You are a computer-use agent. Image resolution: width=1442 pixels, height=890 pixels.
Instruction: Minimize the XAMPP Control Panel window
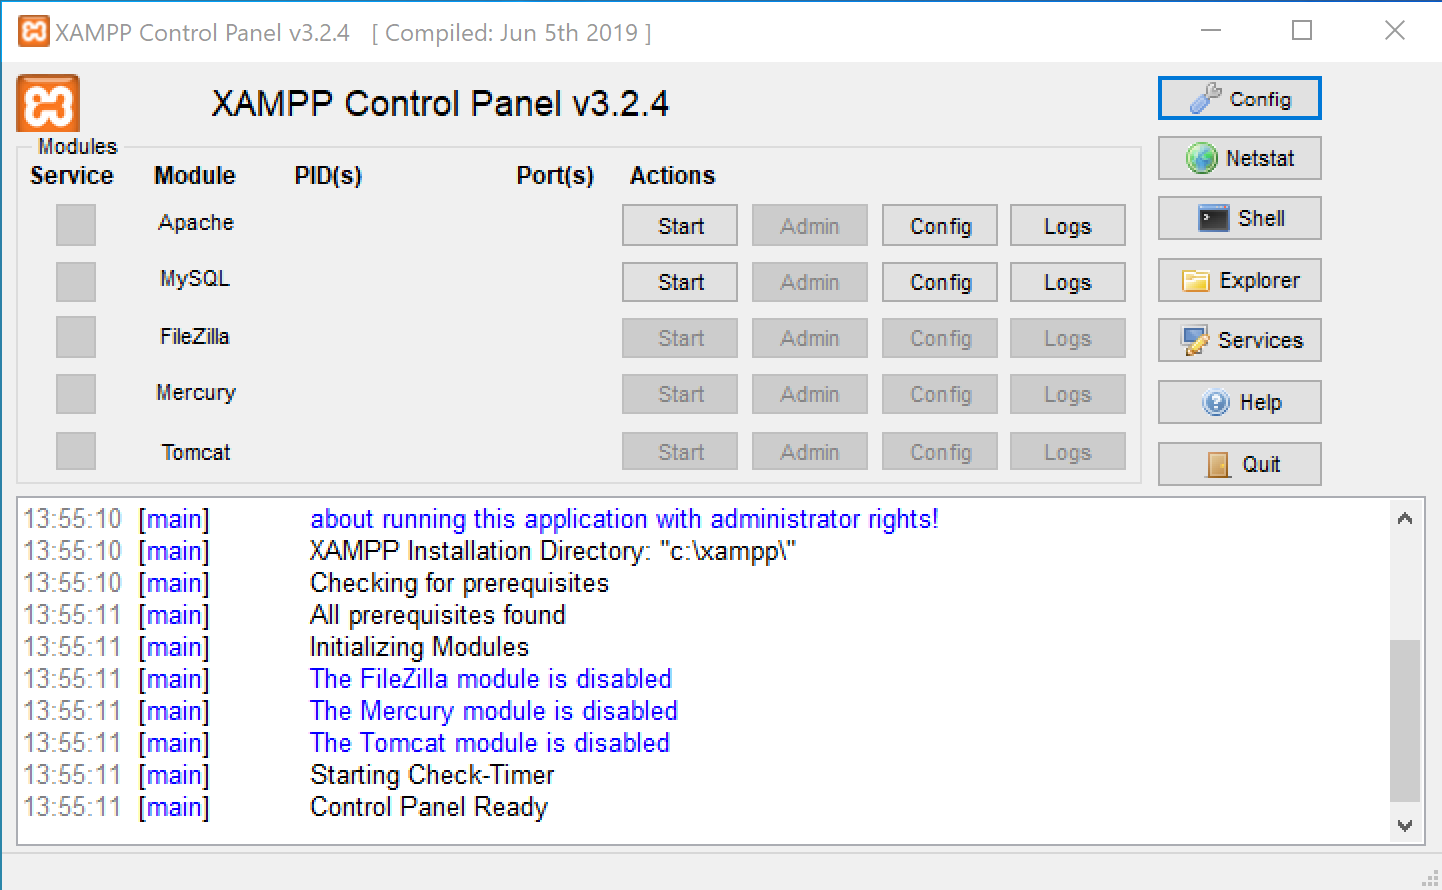coord(1211,31)
